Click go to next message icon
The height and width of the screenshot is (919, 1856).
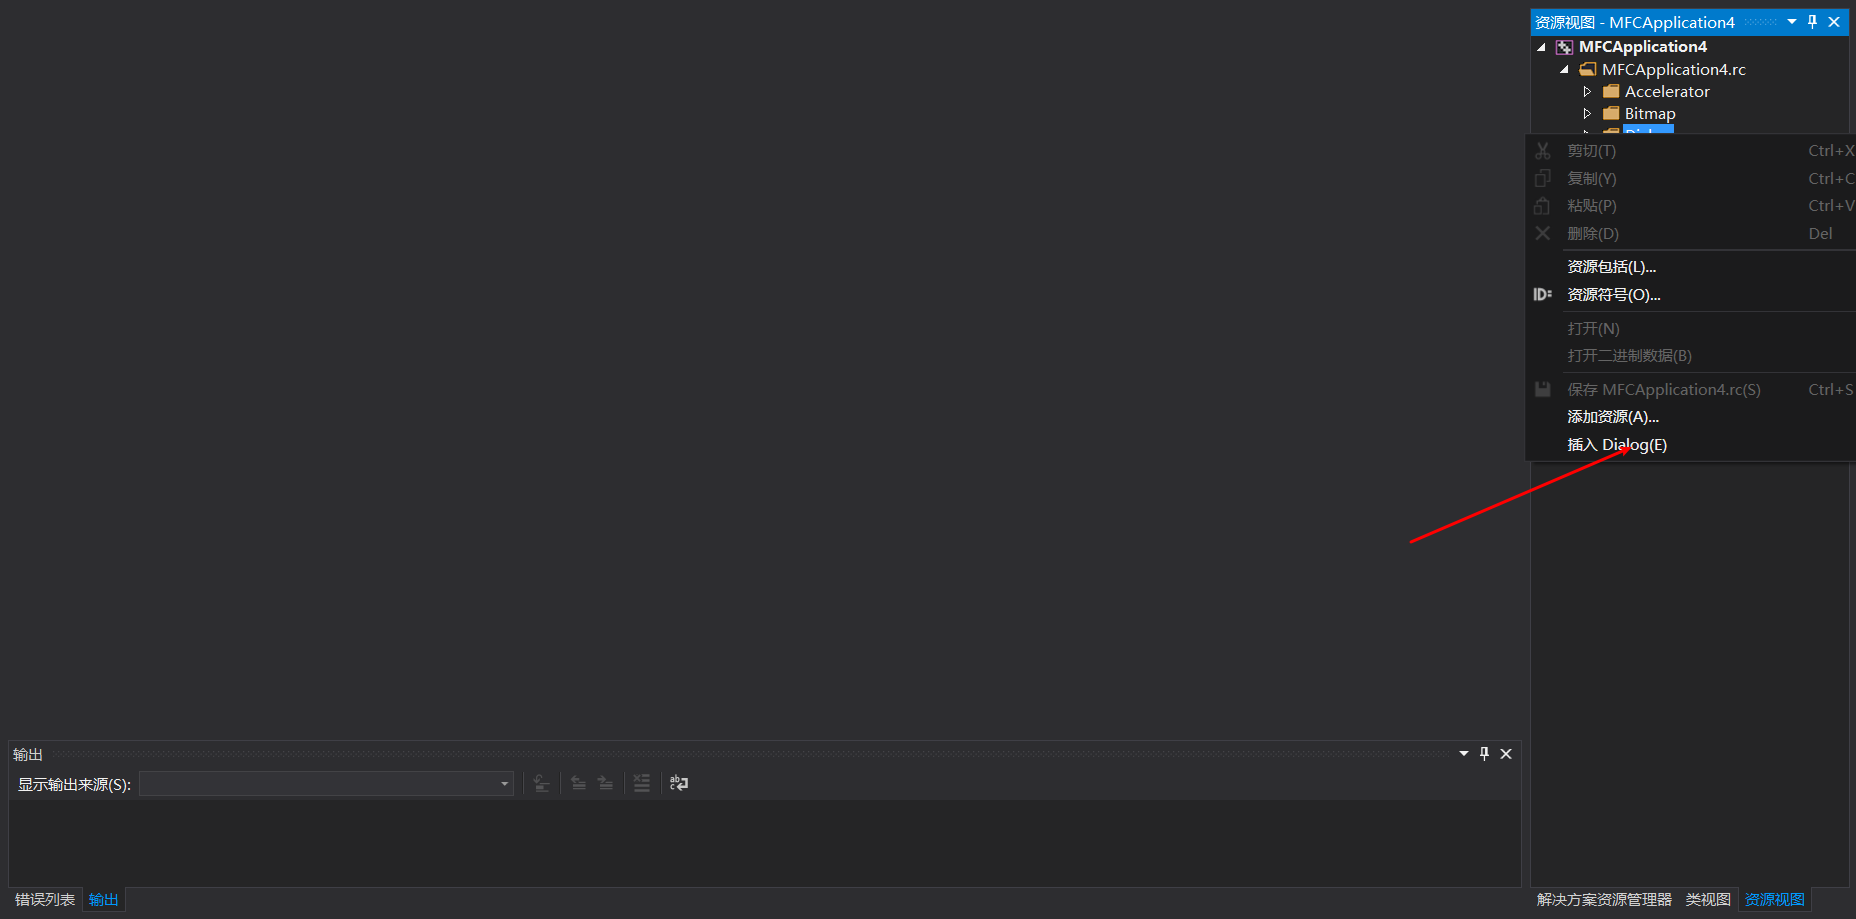pos(605,783)
